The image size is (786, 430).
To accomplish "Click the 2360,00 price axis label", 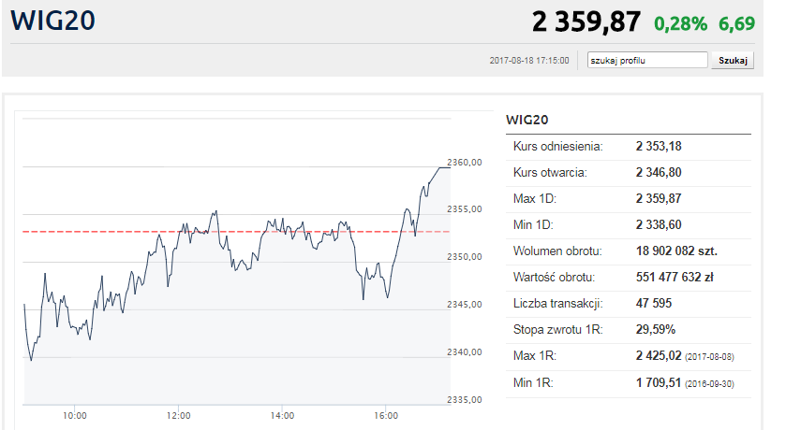I will coord(465,162).
